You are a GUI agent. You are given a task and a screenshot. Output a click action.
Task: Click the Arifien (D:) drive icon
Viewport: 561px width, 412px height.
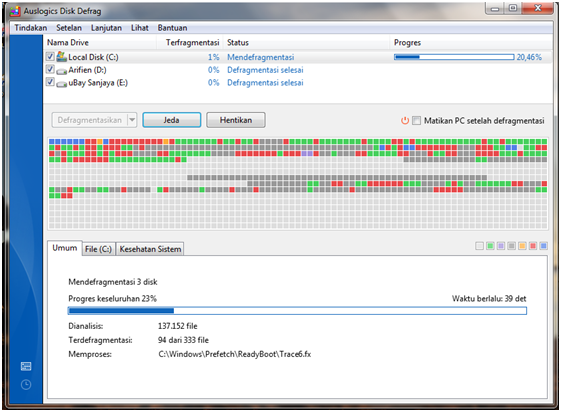62,71
